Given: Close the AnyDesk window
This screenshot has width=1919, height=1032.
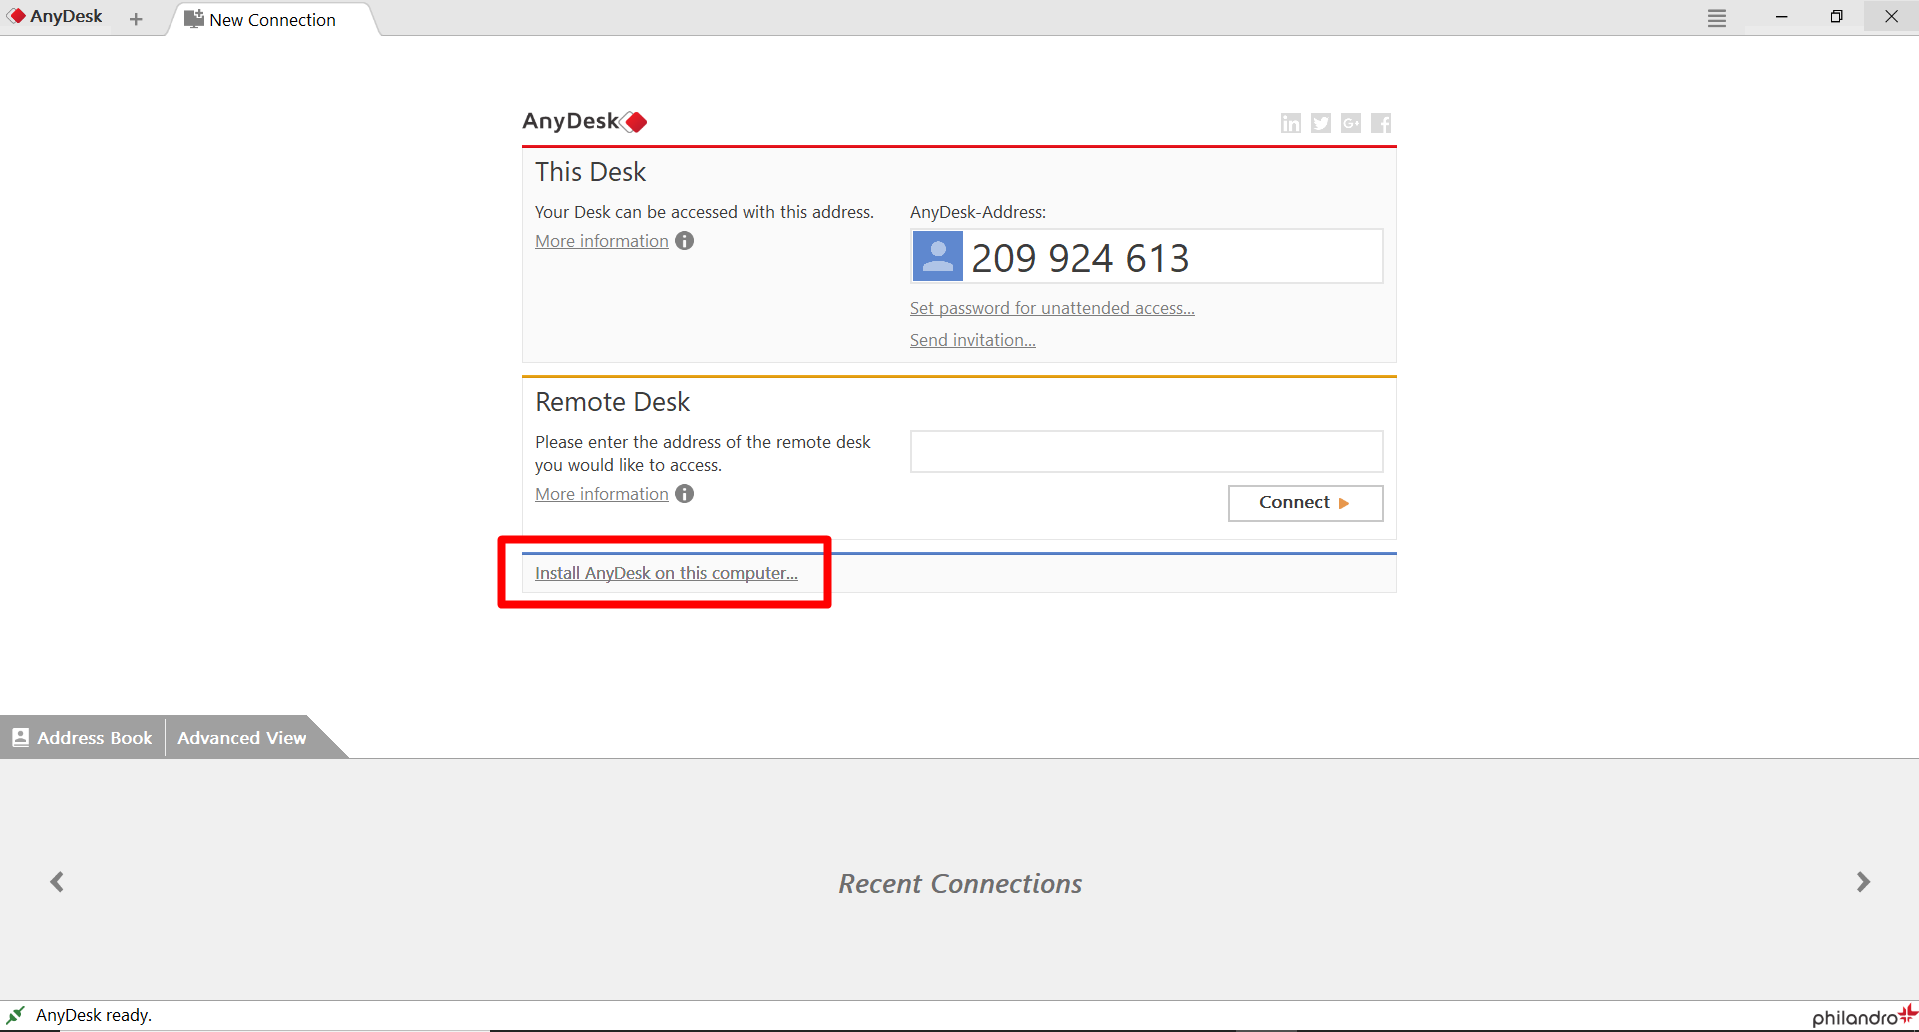Looking at the screenshot, I should point(1891,17).
